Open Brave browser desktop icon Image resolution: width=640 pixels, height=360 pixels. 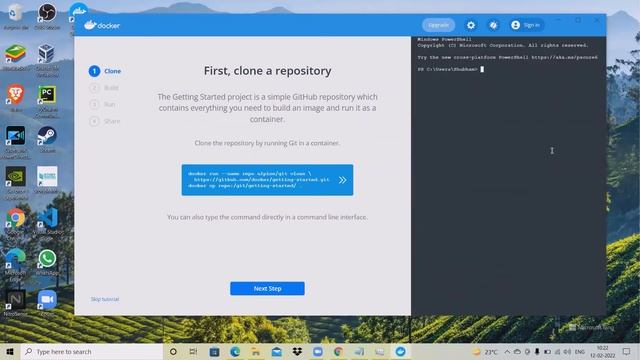(16, 98)
